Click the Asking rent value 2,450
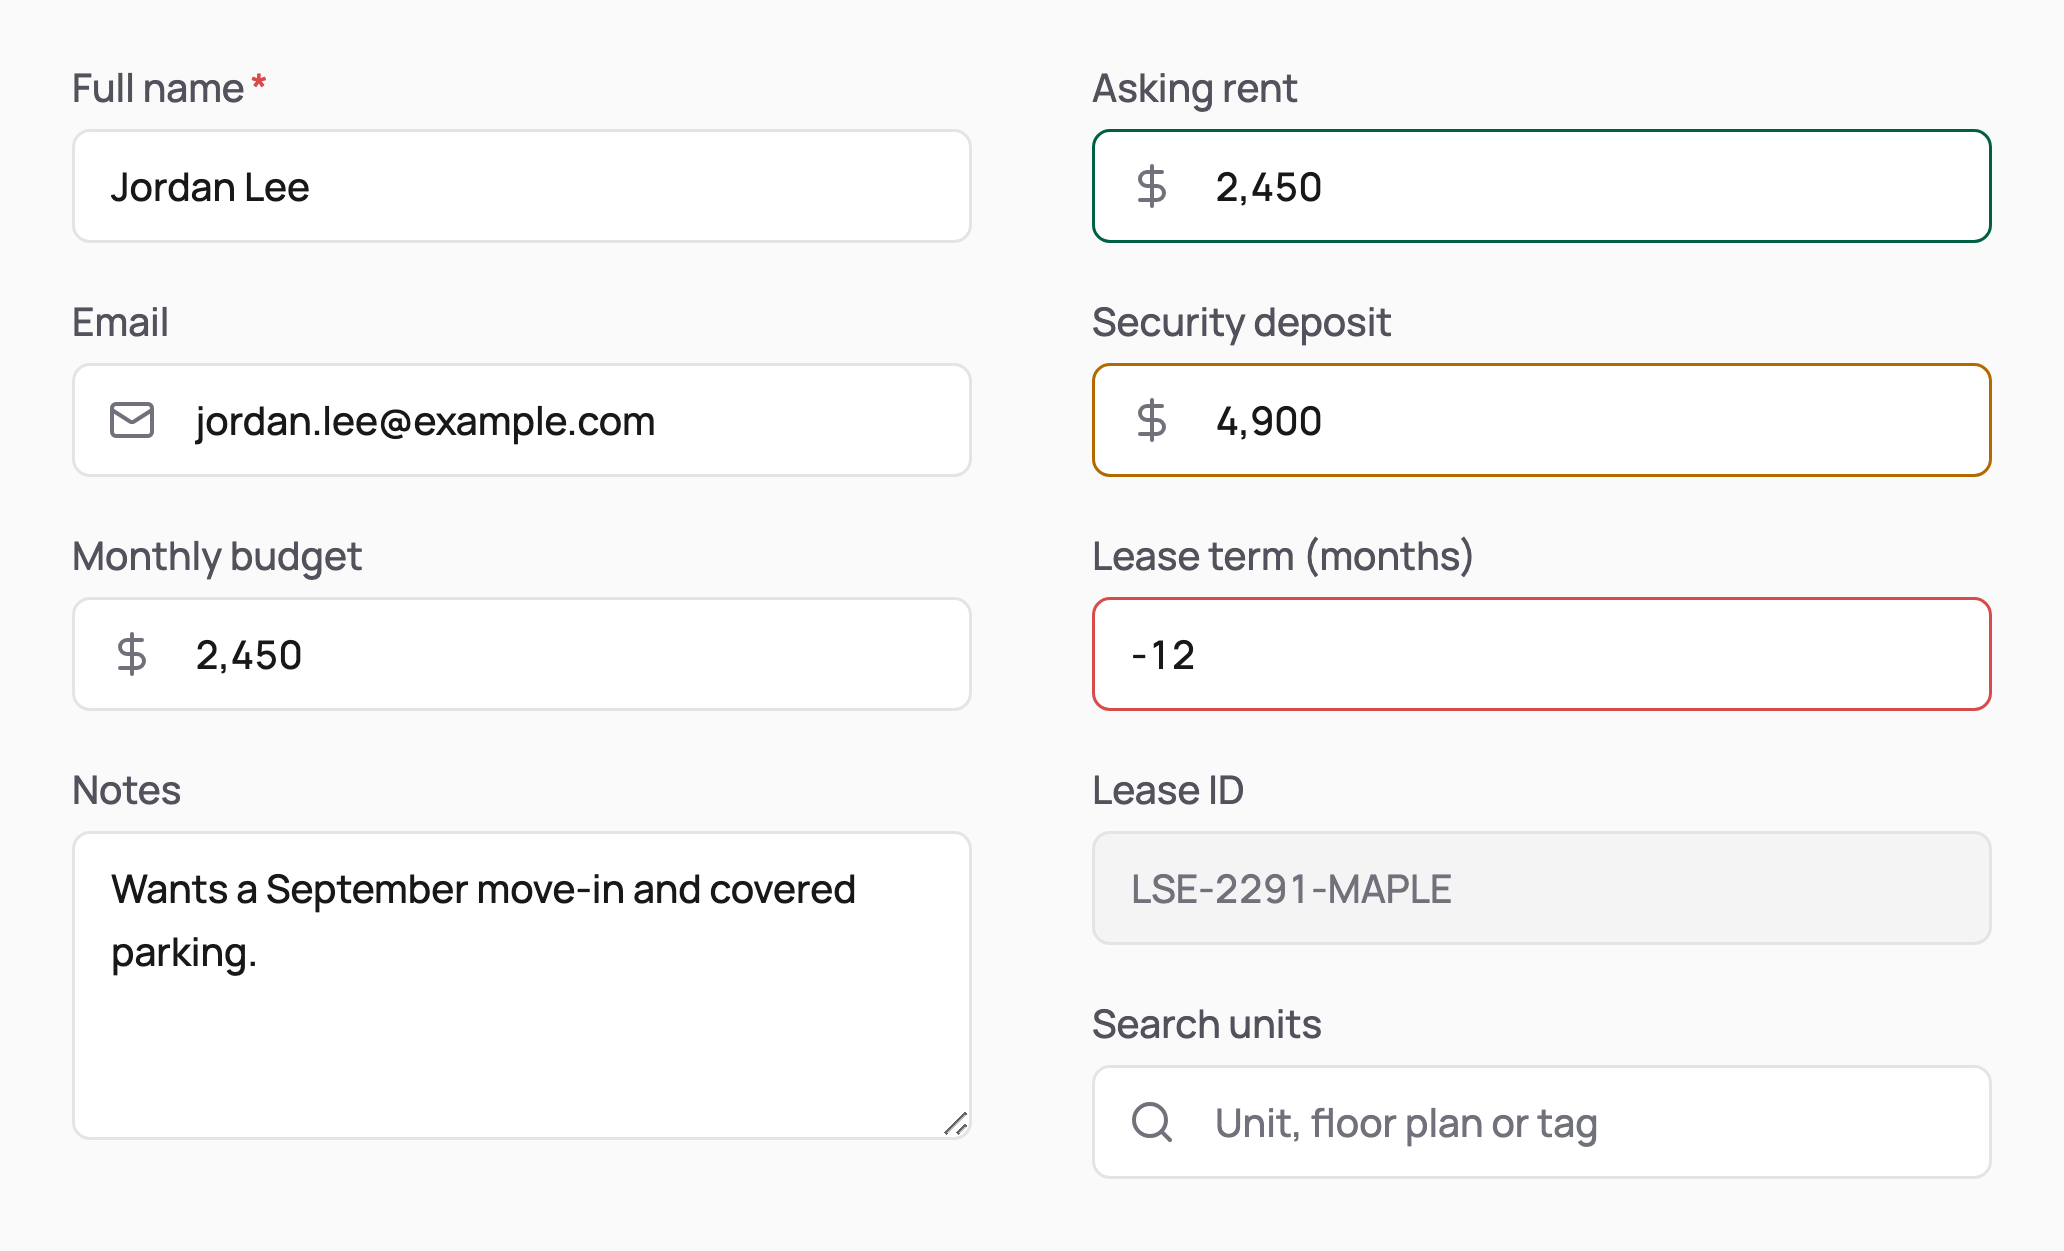Screen dimensions: 2064x1251 coord(1269,187)
